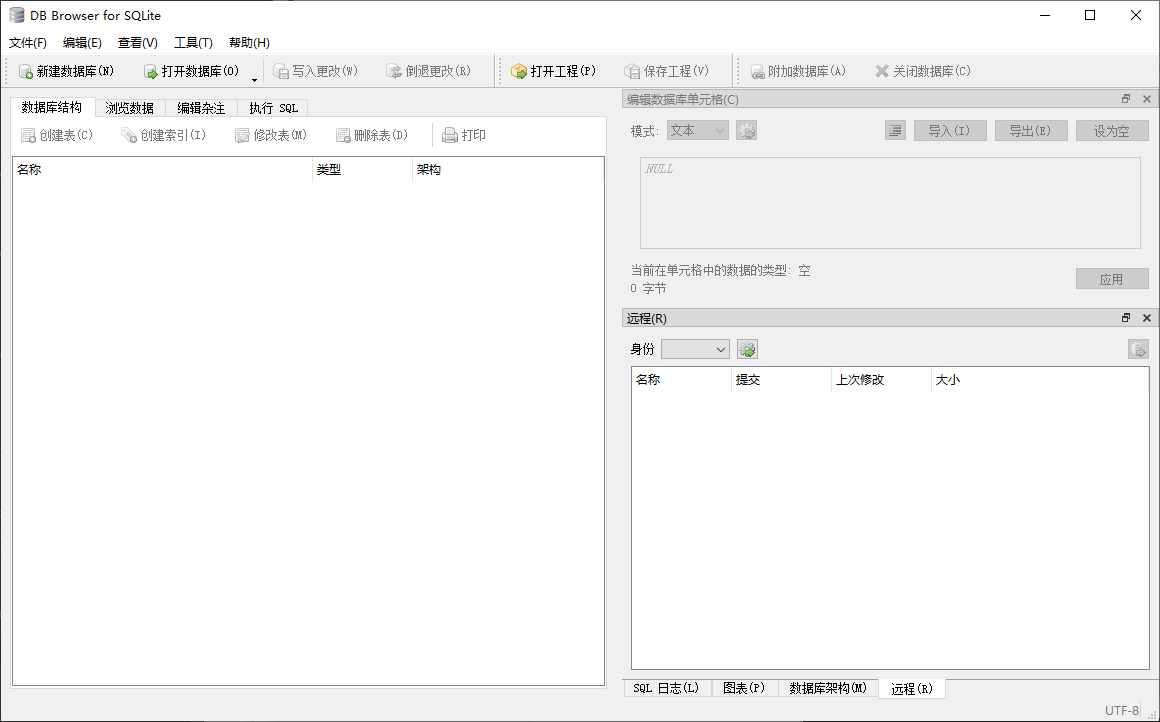This screenshot has height=722, width=1160.
Task: Open the 身份 identity dropdown
Action: click(x=695, y=349)
